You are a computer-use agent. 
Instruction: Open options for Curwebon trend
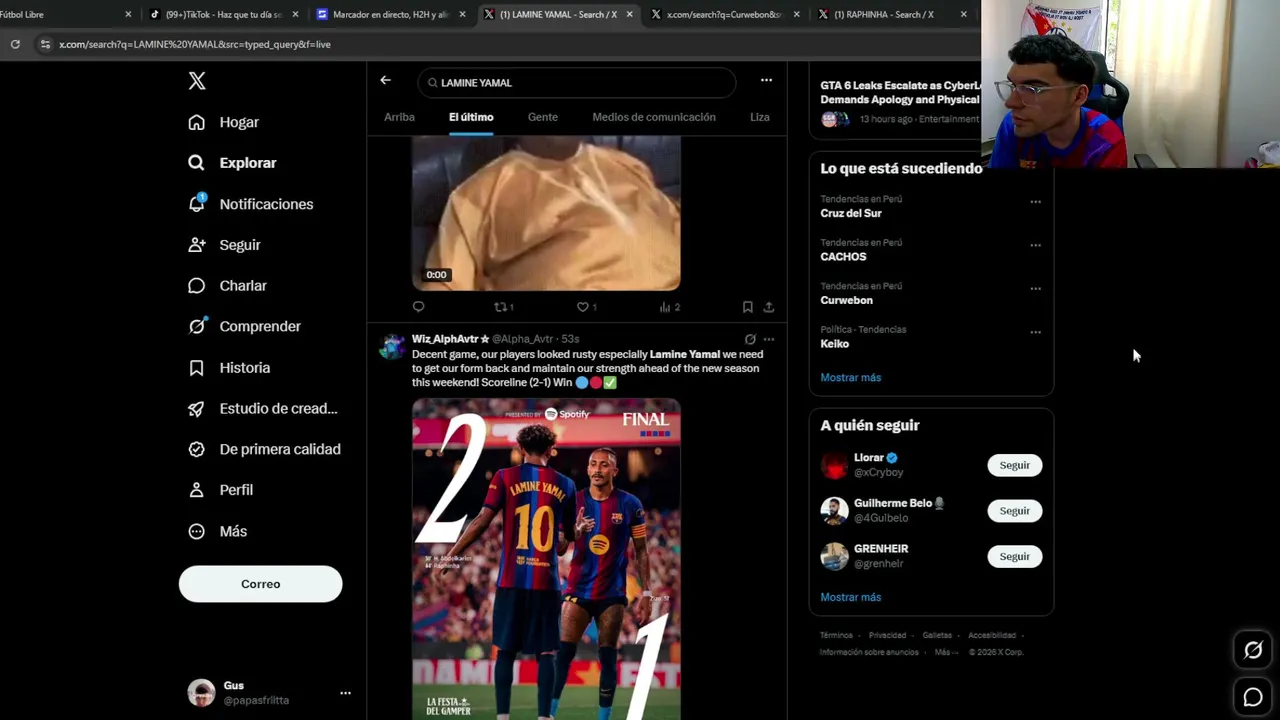click(x=1035, y=289)
